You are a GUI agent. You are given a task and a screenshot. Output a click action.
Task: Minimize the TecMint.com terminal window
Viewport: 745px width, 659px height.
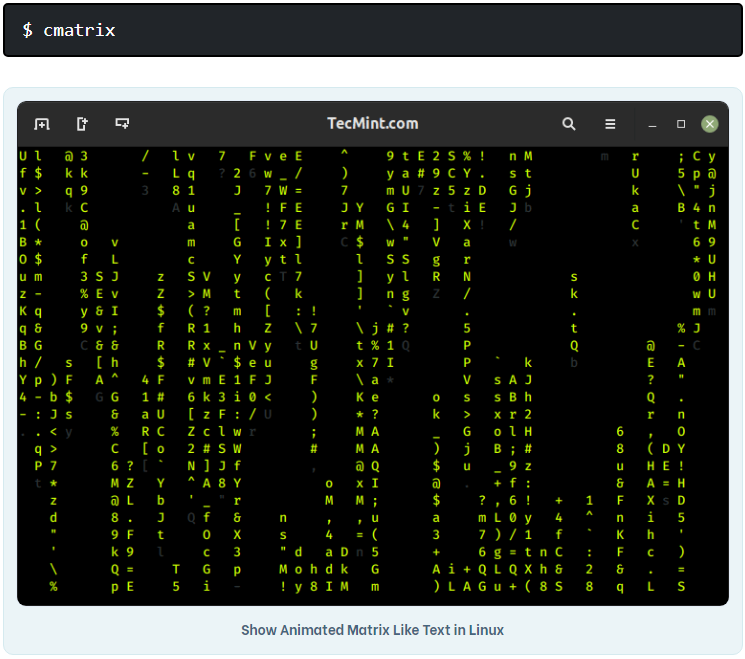click(x=653, y=124)
